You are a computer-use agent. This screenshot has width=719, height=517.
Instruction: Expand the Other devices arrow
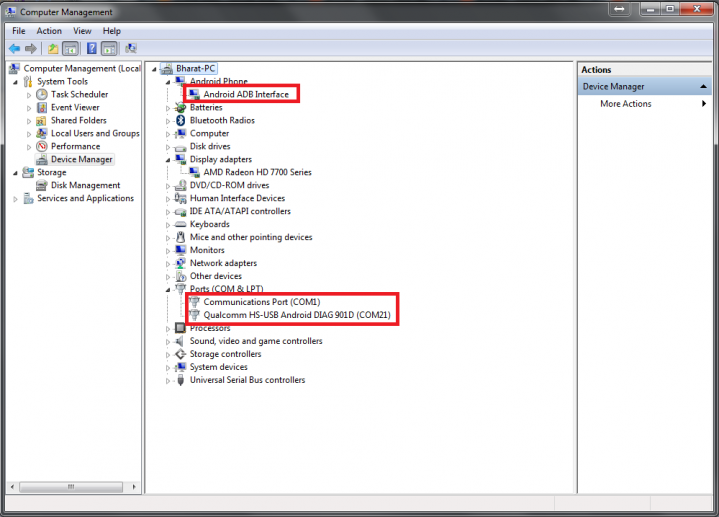pos(168,277)
